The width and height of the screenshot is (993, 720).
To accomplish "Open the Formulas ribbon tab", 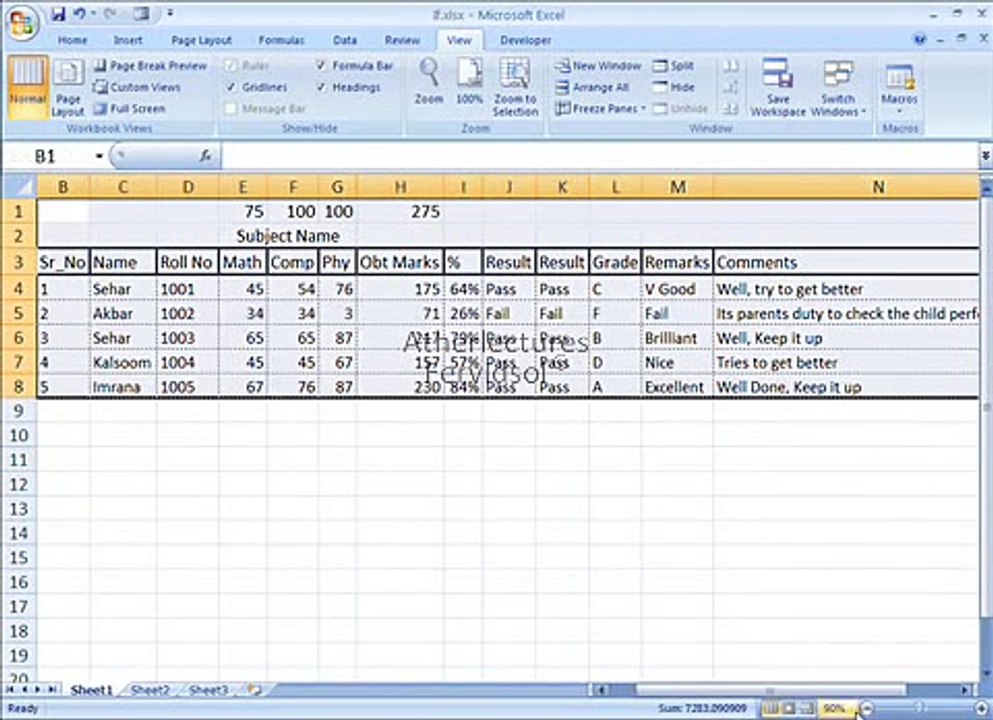I will pos(281,40).
